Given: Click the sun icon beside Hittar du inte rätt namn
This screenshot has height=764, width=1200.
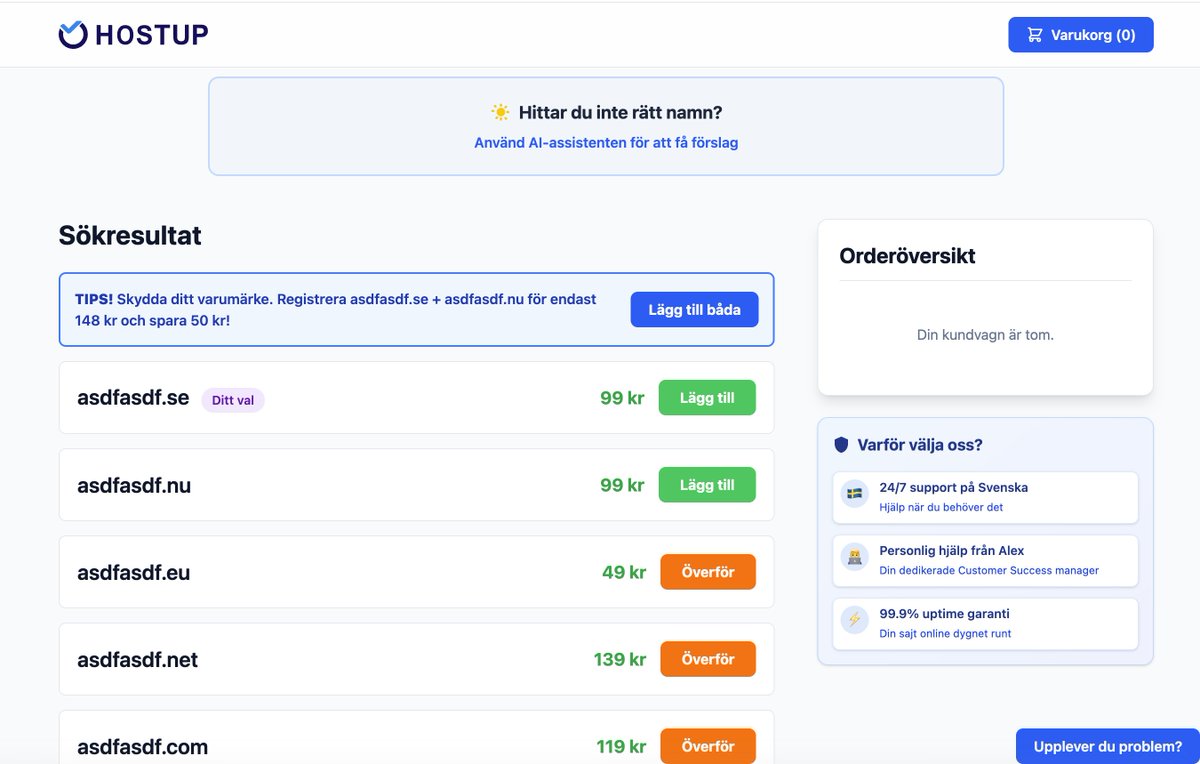Looking at the screenshot, I should pyautogui.click(x=500, y=113).
